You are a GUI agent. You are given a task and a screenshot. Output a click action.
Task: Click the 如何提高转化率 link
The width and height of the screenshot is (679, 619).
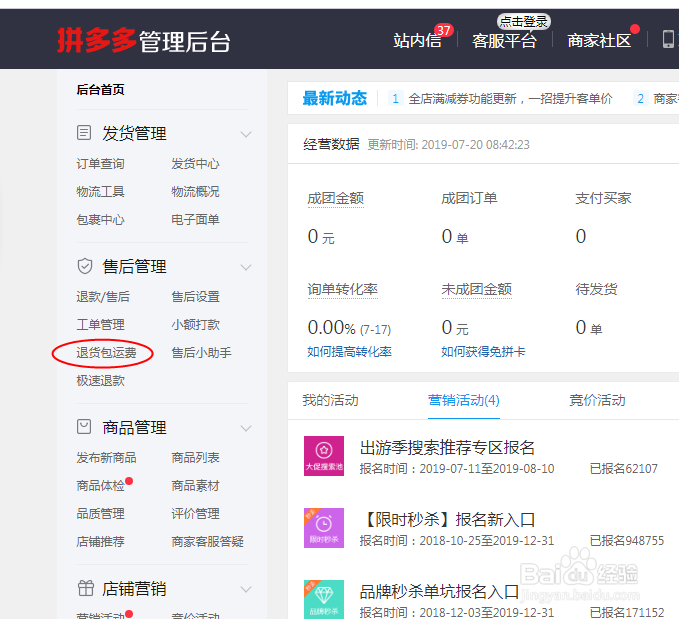pyautogui.click(x=349, y=351)
